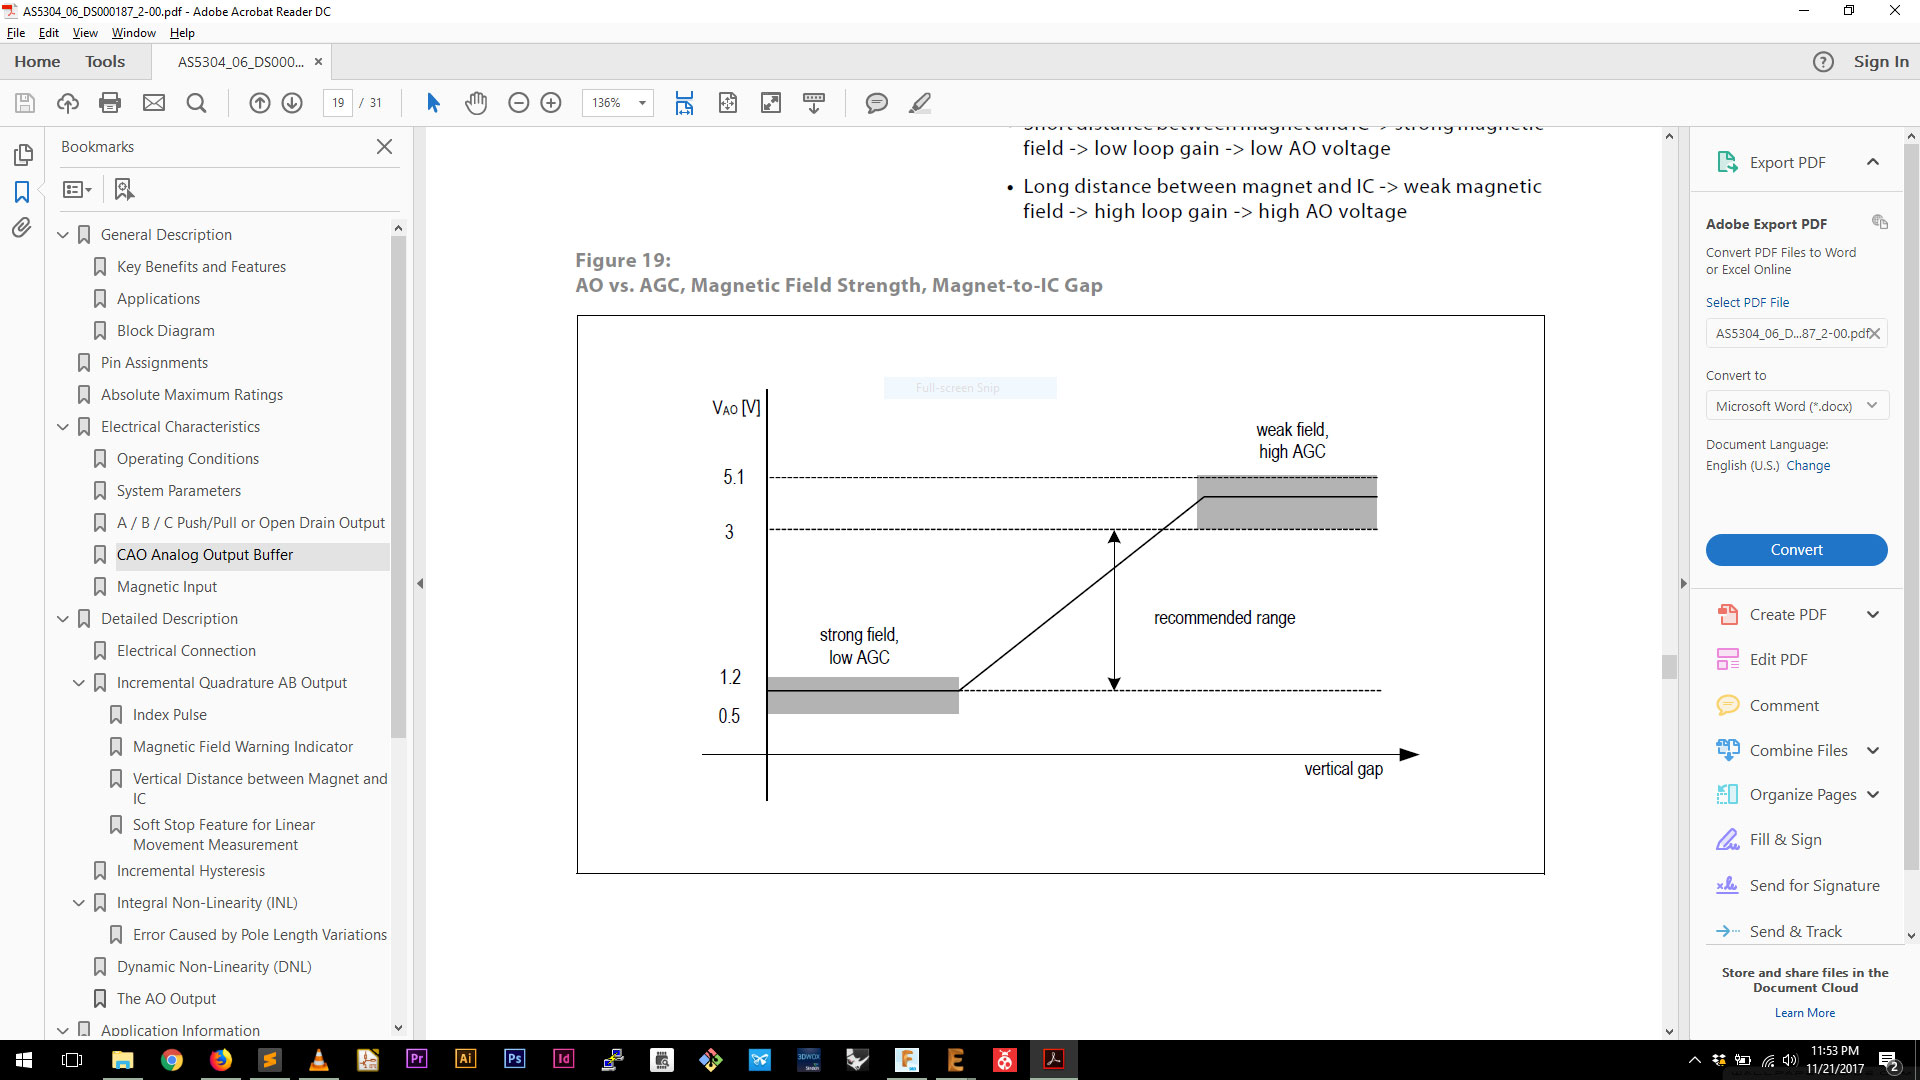Screen dimensions: 1920x1080
Task: Open the find text magnifier icon
Action: [x=196, y=103]
